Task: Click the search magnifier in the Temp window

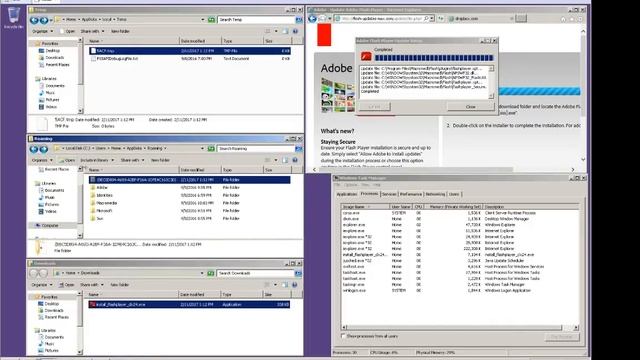Action: tap(299, 20)
